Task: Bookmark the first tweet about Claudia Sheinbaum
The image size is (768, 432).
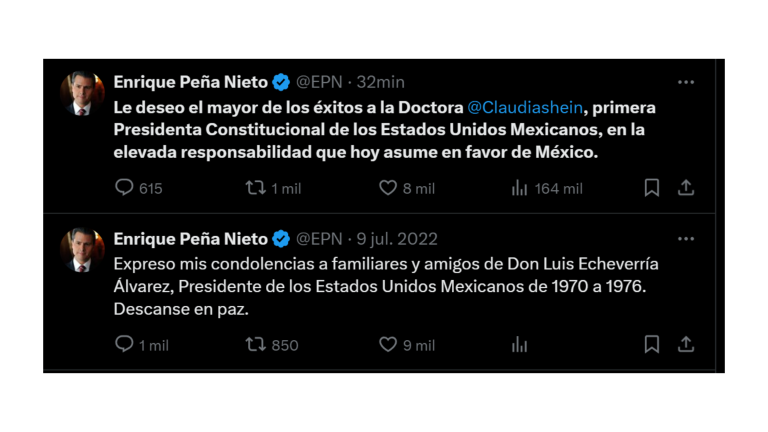Action: tap(651, 187)
